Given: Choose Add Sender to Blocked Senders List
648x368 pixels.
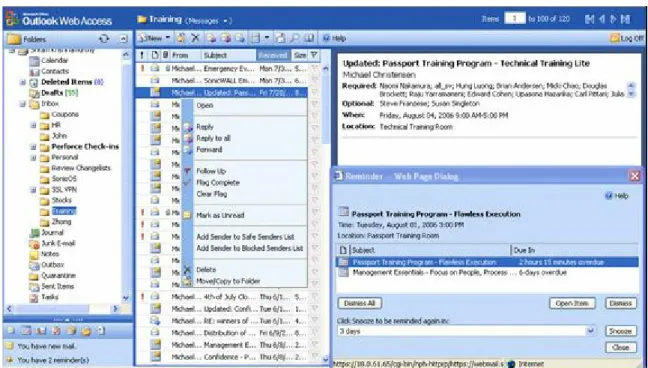Looking at the screenshot, I should coord(250,248).
